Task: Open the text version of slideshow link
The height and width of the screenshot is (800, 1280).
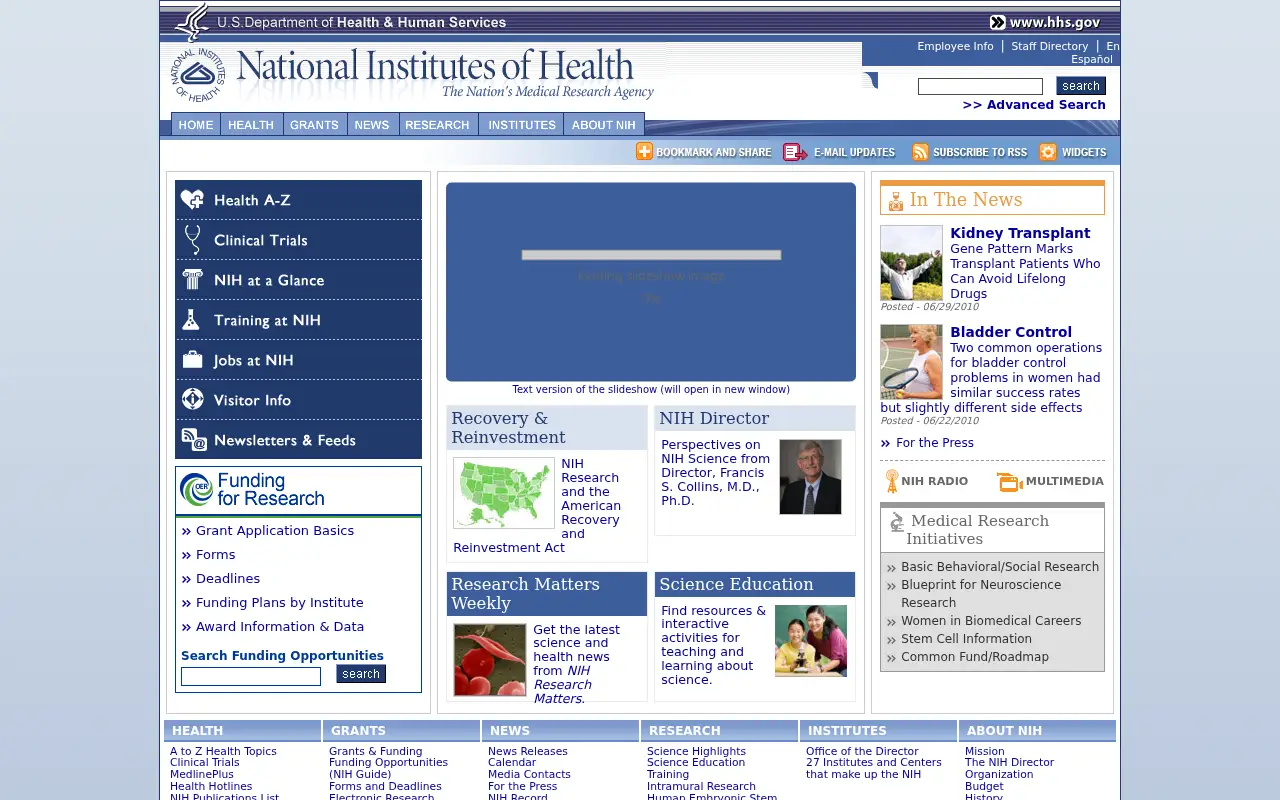Action: click(x=651, y=390)
